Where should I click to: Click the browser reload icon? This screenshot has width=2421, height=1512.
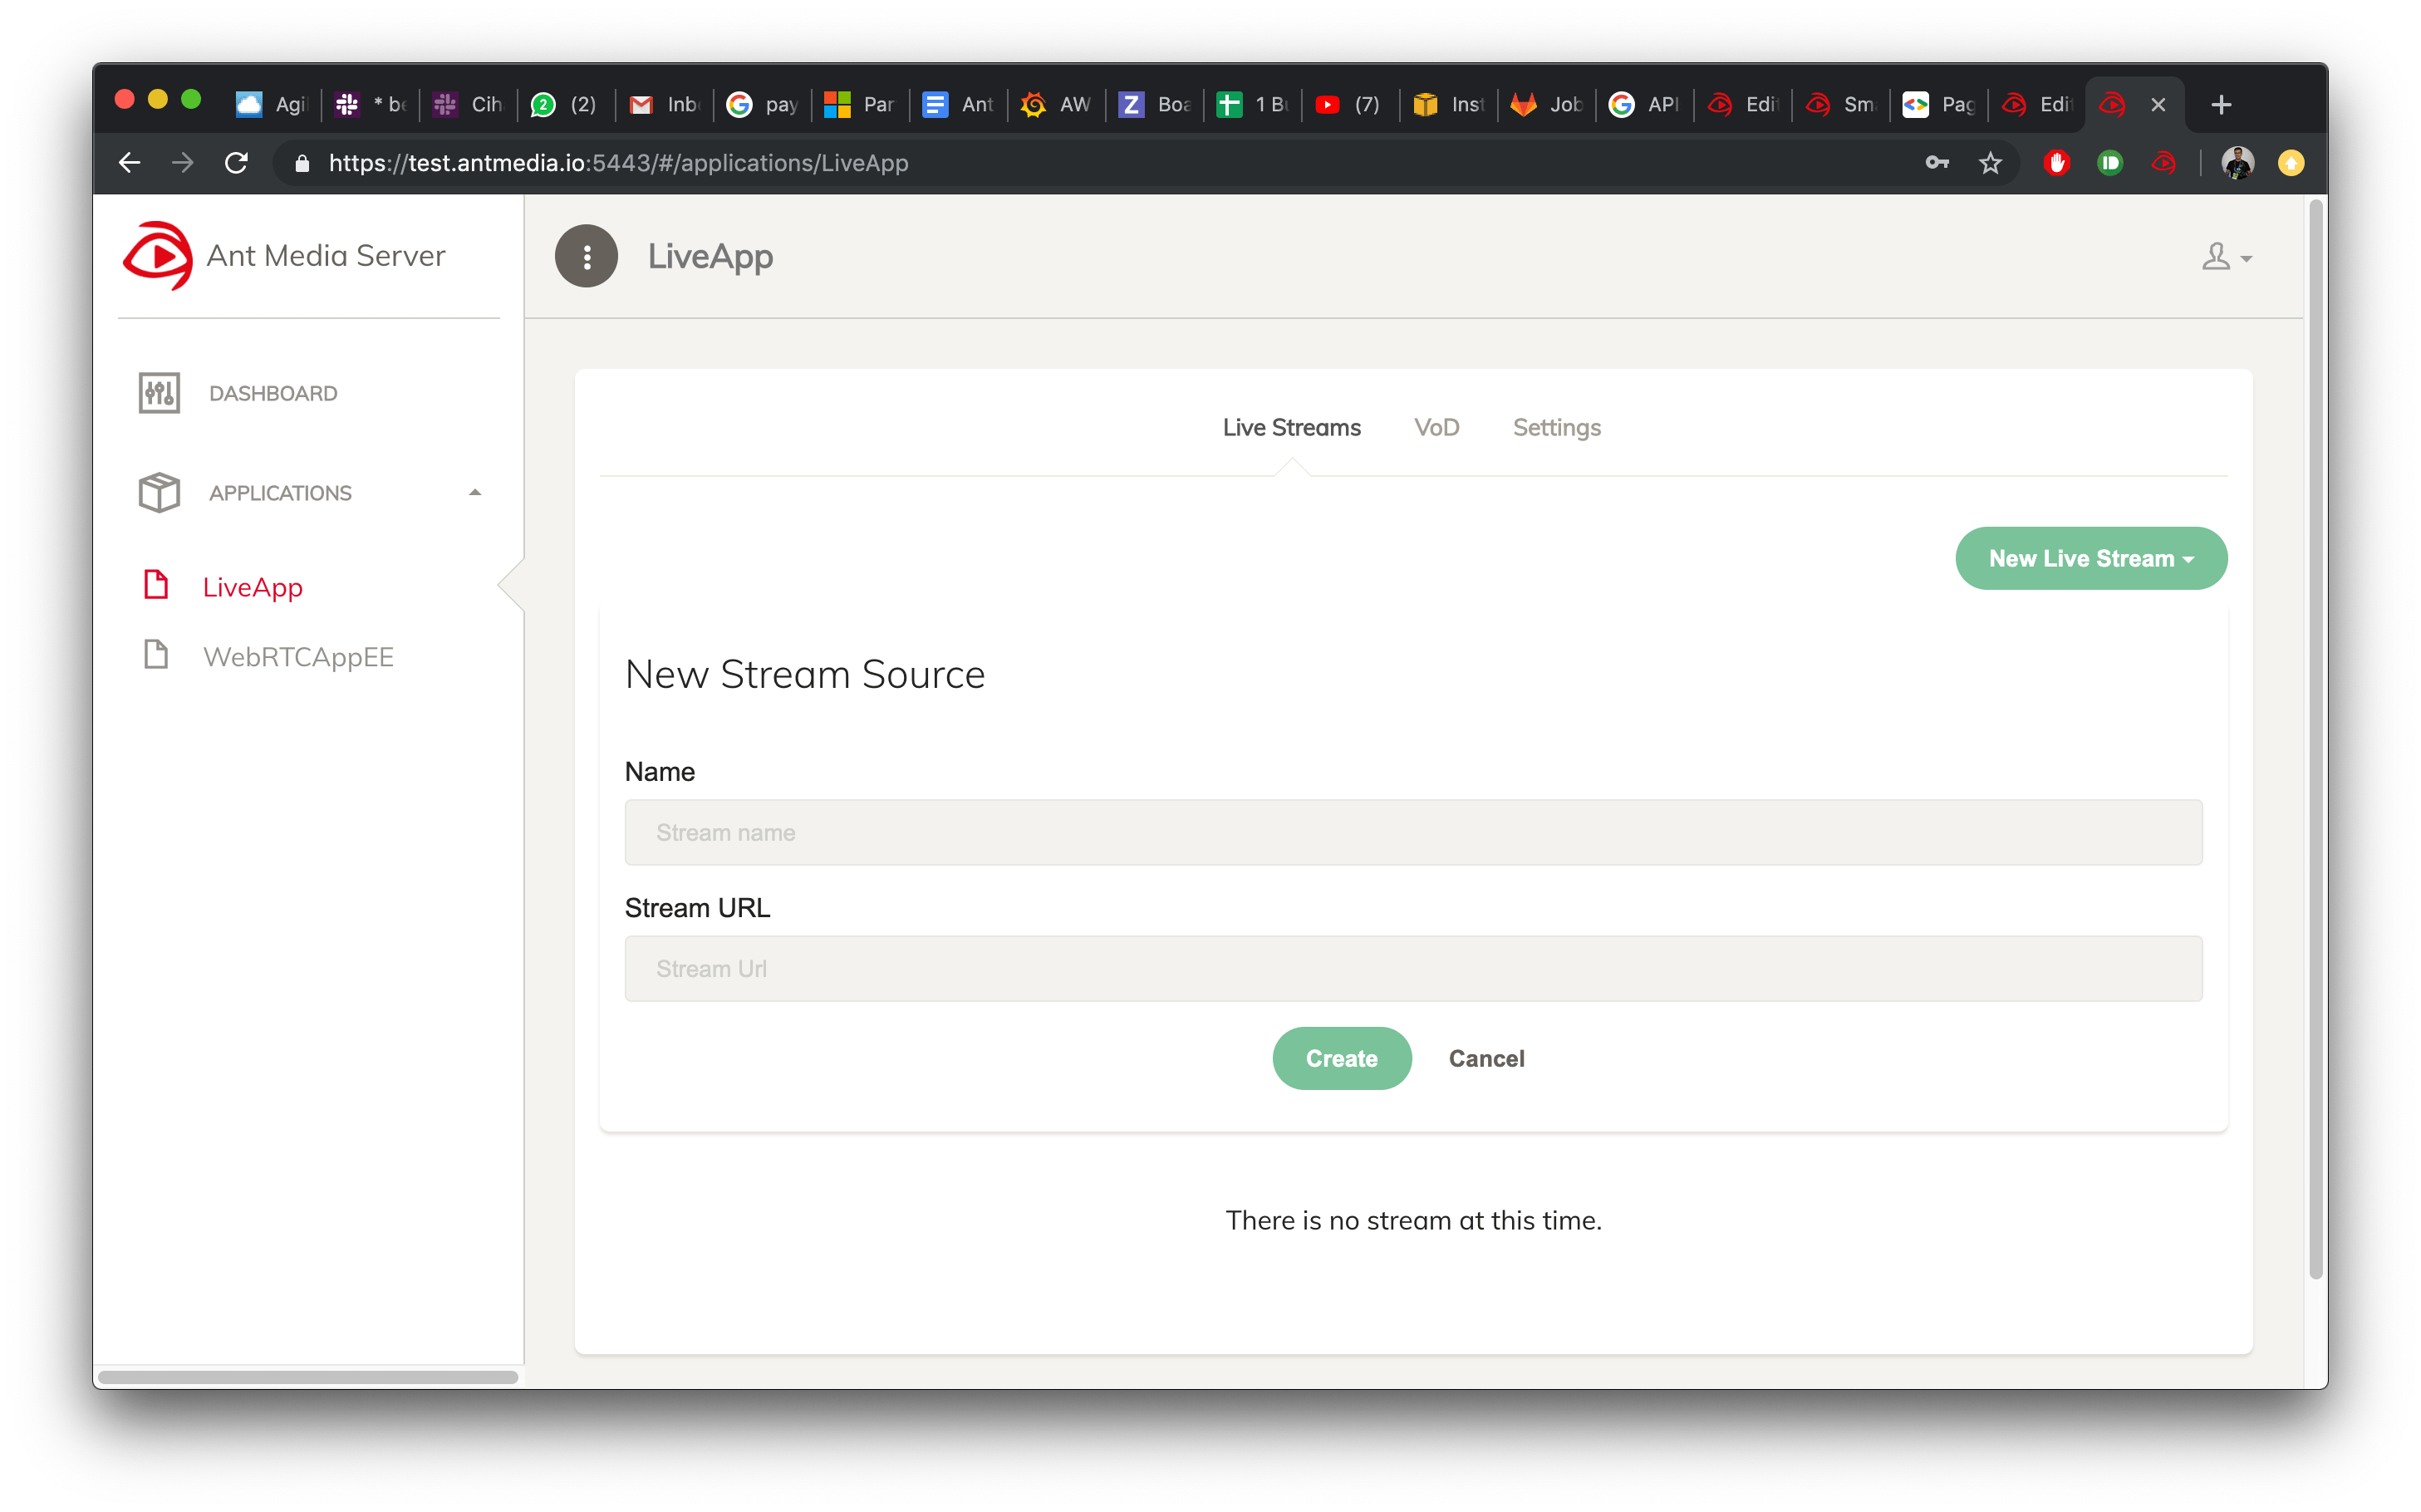coord(237,162)
